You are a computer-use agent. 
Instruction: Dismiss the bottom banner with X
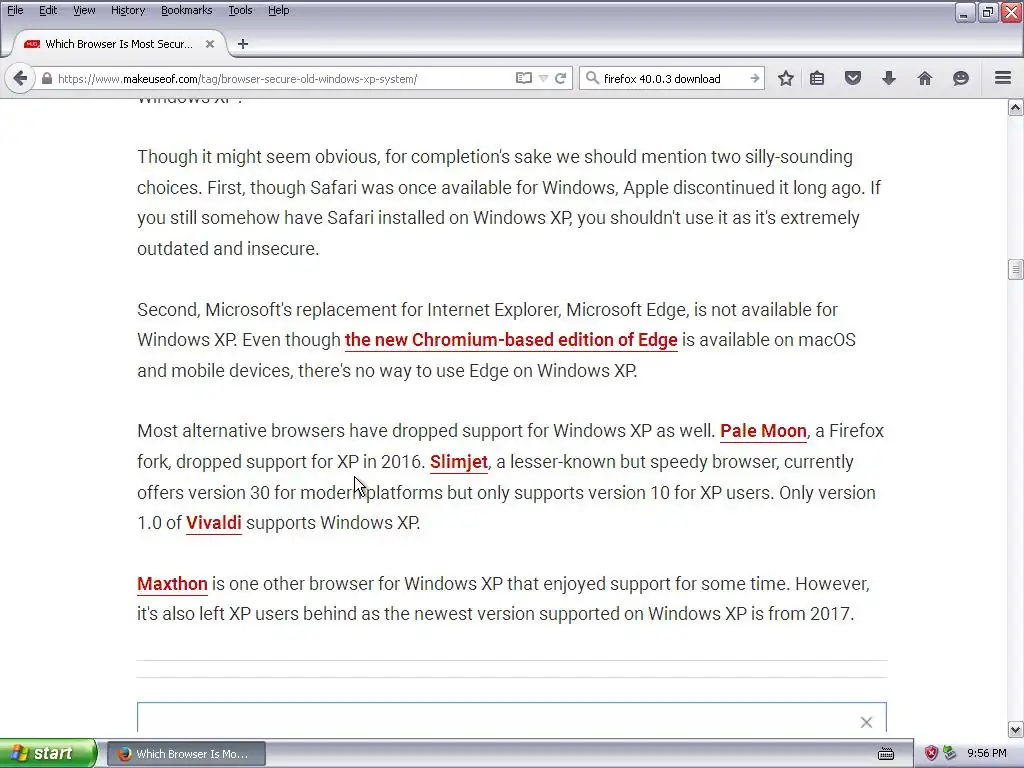coord(866,722)
